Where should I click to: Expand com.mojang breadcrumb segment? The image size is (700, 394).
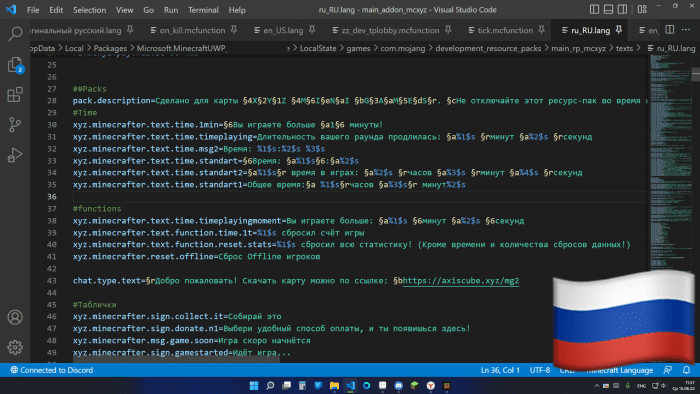403,48
